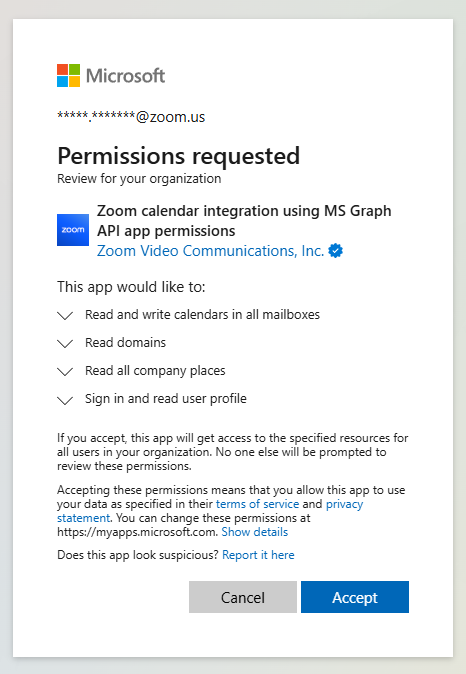
Task: Open Zoom Video Communications, Inc. publisher link
Action: tap(210, 251)
